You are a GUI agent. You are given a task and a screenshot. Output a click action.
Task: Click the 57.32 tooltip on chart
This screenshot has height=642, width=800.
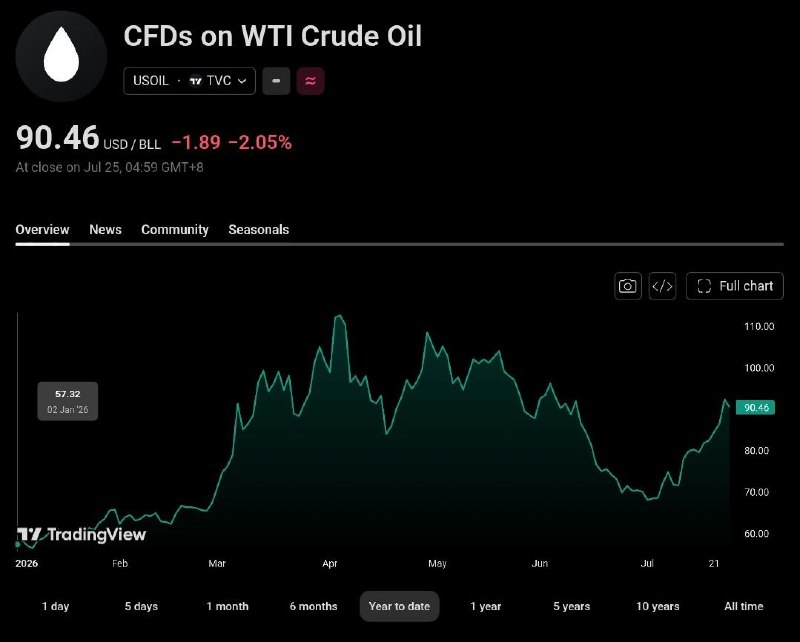[67, 401]
